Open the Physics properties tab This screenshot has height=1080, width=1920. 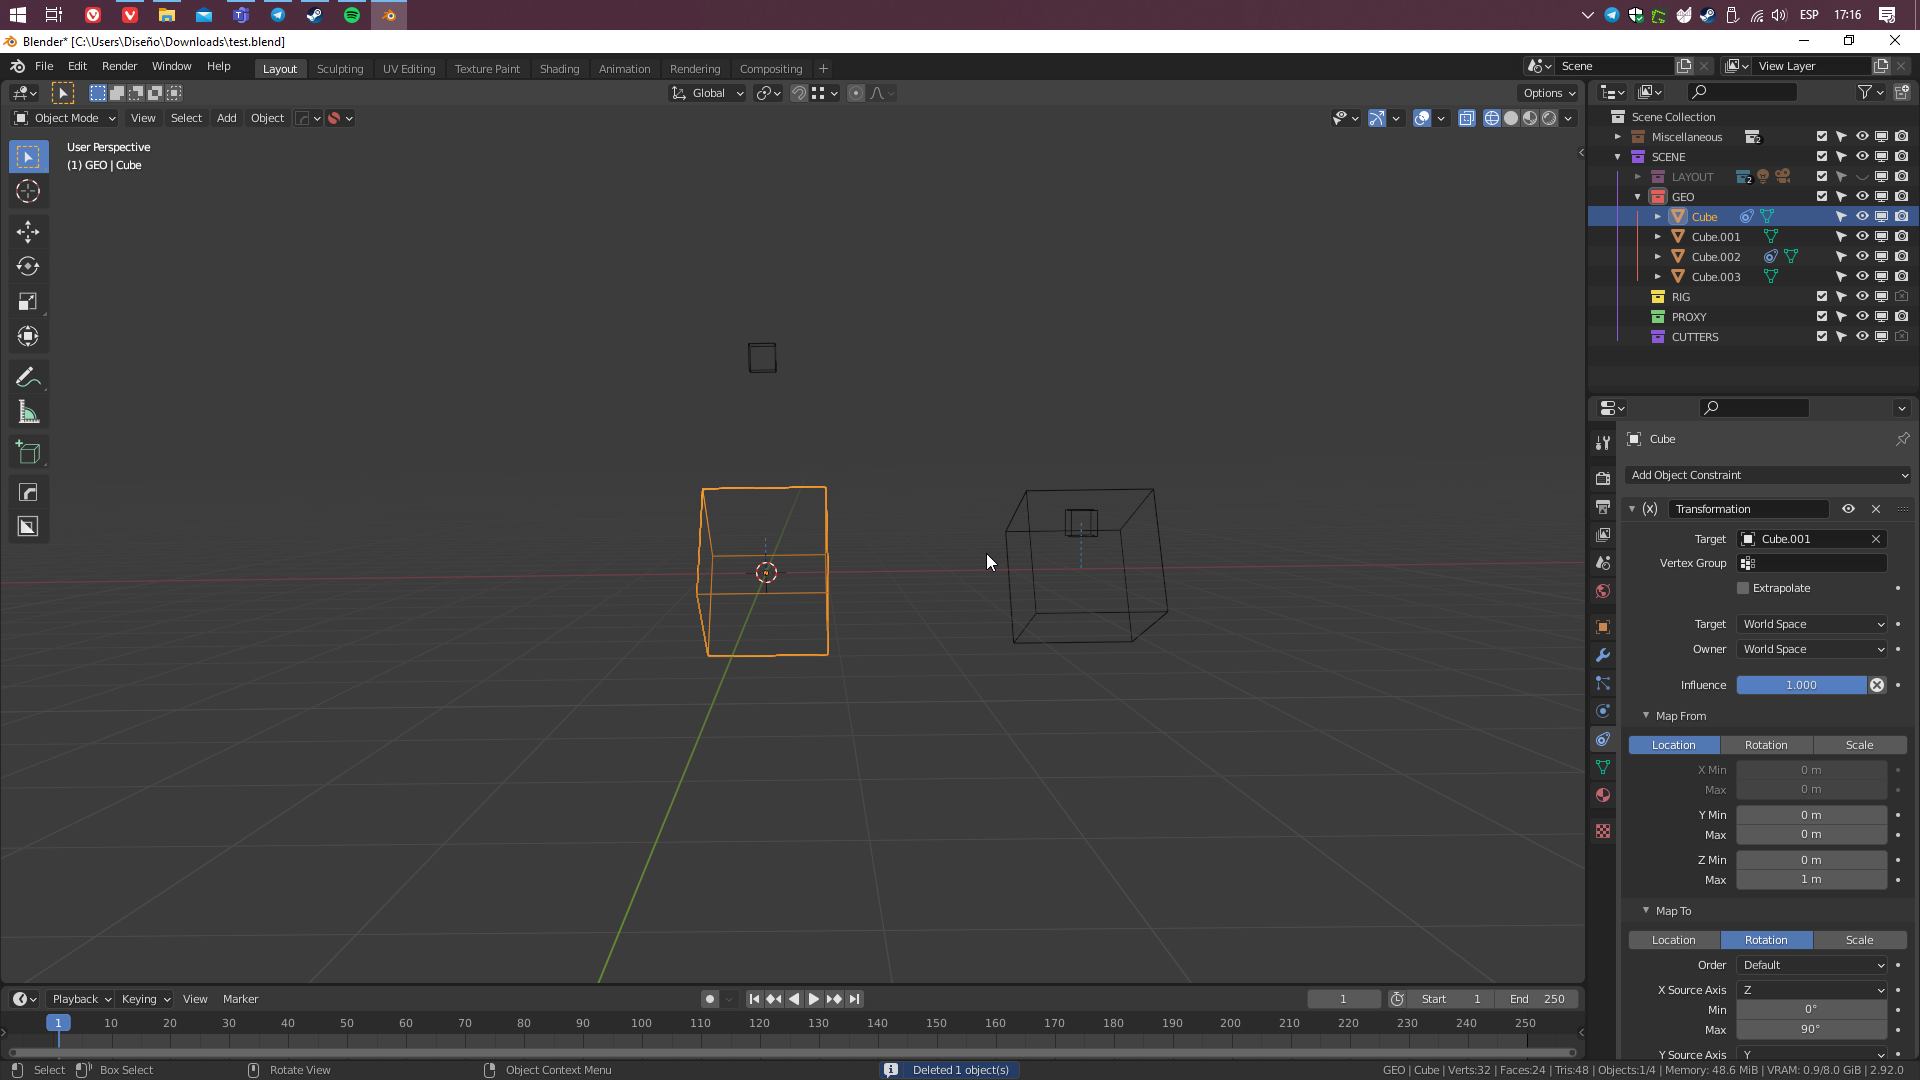1603,711
